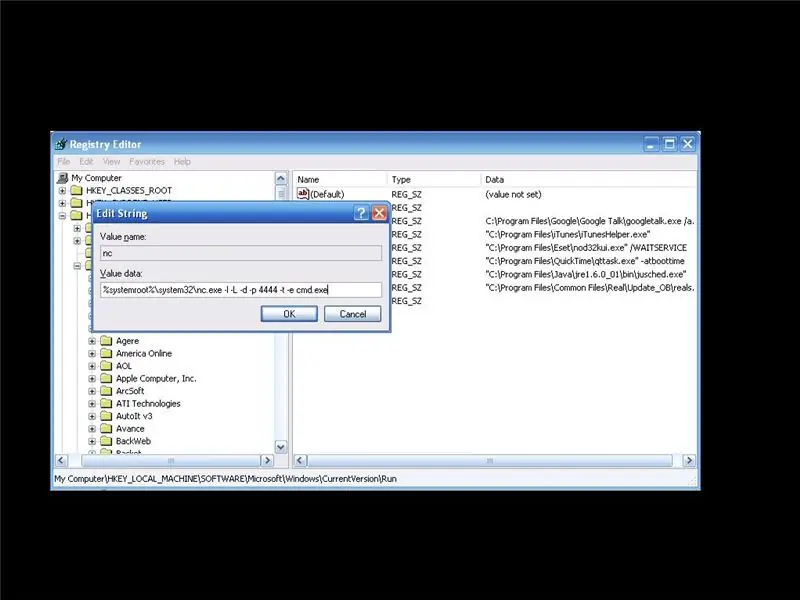
Task: Expand the AutoIt v3 key
Action: 92,416
